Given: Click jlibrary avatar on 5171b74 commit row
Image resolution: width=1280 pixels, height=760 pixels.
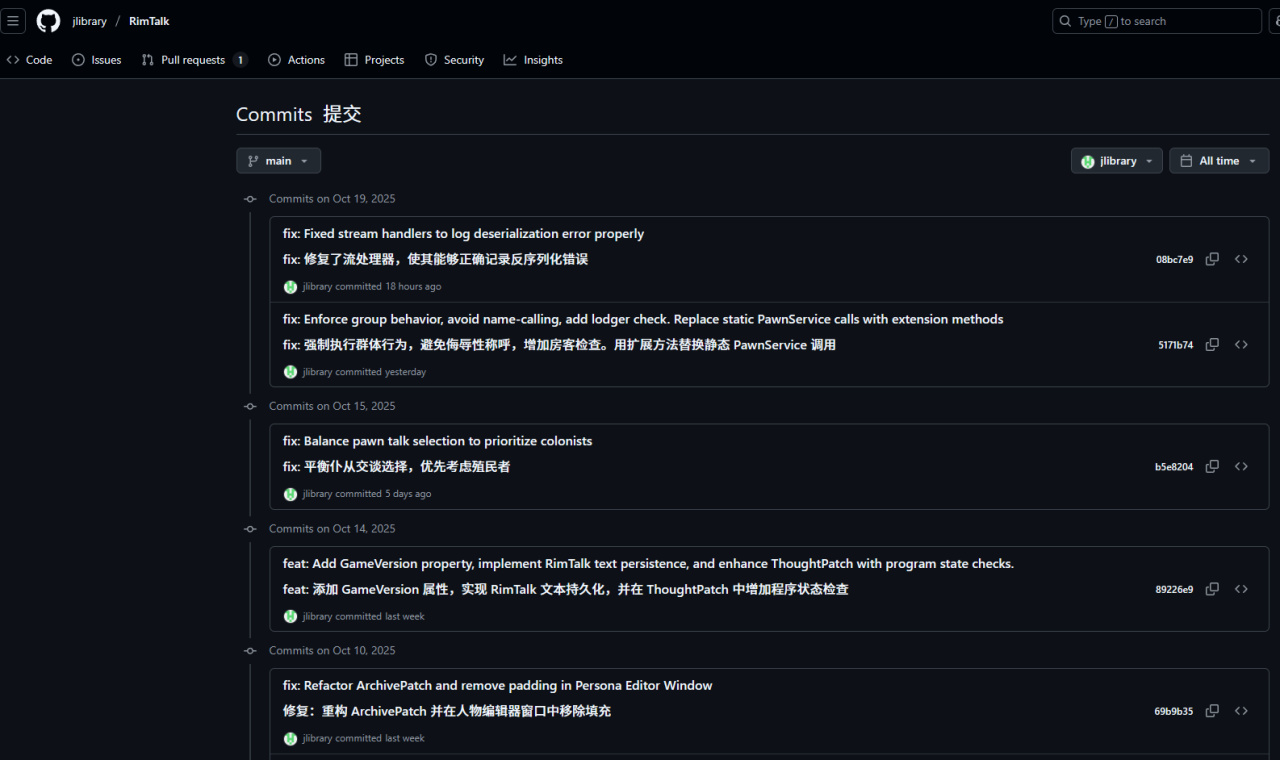Looking at the screenshot, I should [290, 372].
